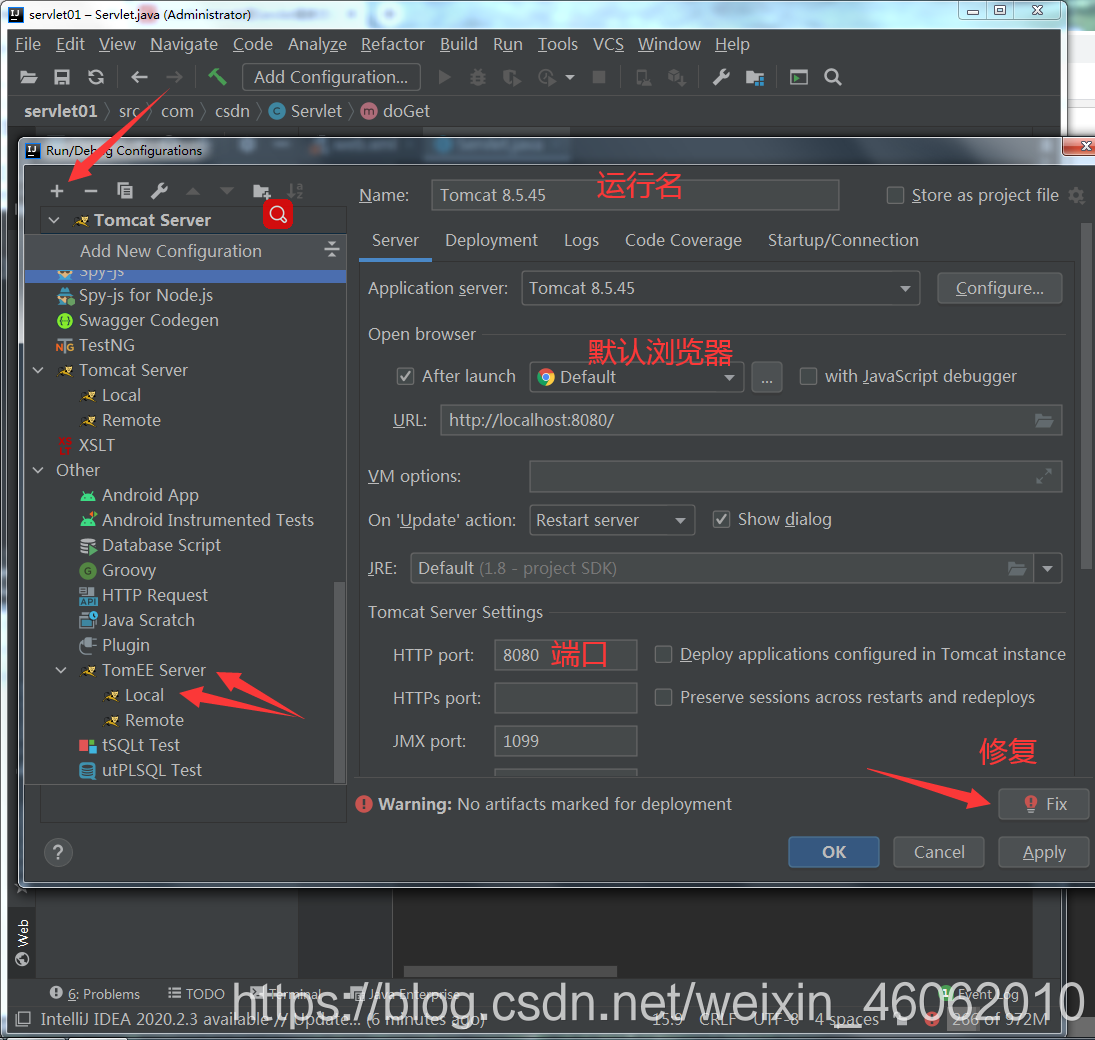Click the JMX port field
1095x1040 pixels.
(566, 741)
